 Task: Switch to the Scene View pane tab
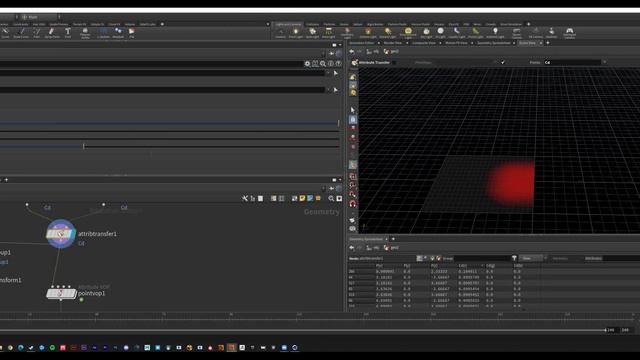(x=527, y=43)
